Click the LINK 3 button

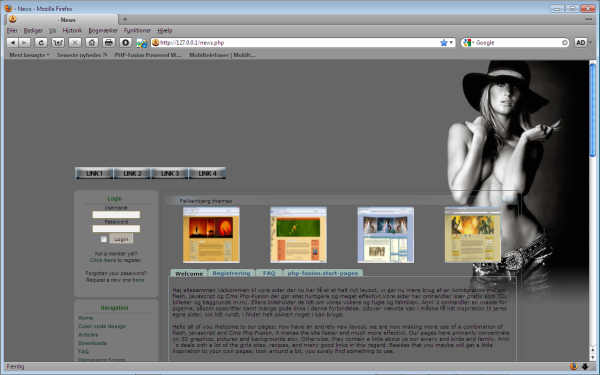pos(170,173)
